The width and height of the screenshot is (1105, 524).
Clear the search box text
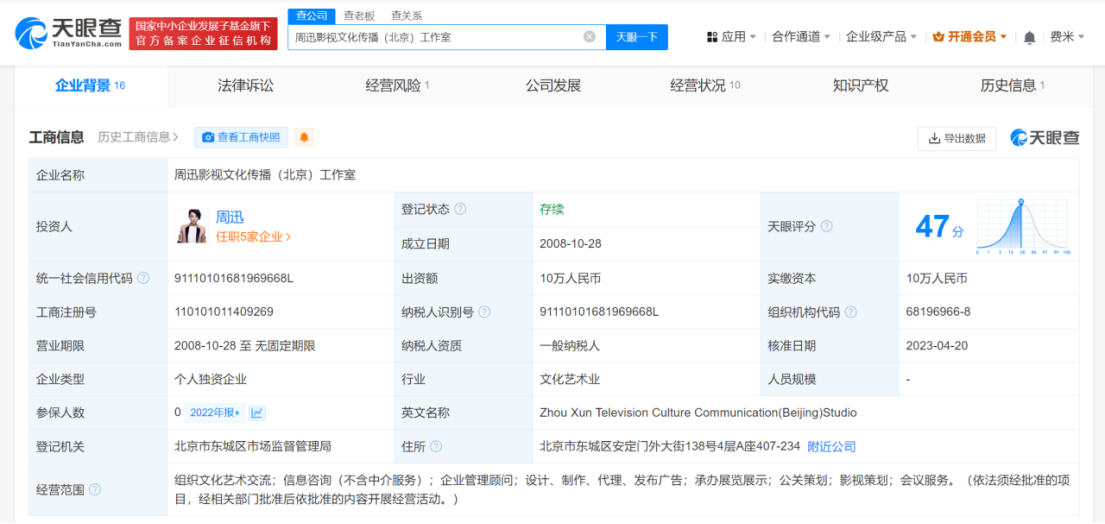pyautogui.click(x=590, y=37)
